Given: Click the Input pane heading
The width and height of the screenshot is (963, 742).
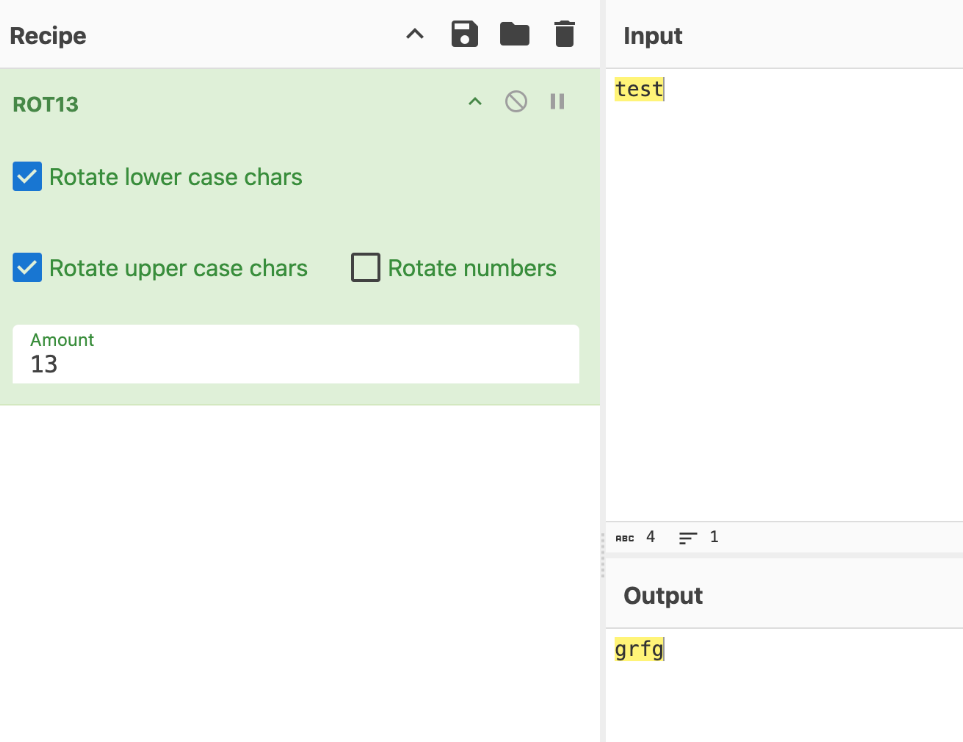Looking at the screenshot, I should (x=653, y=36).
